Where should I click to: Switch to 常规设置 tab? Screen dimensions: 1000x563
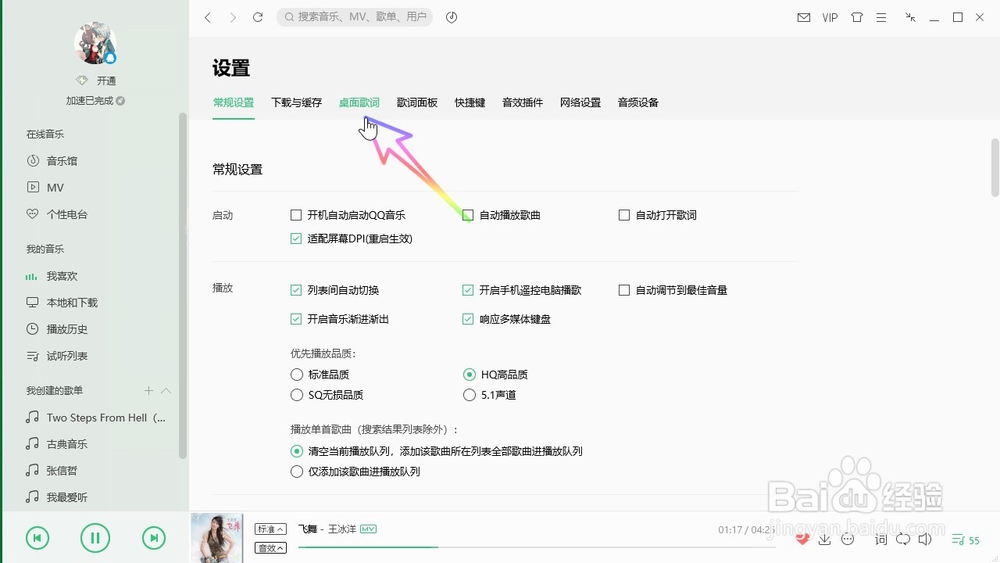tap(233, 103)
